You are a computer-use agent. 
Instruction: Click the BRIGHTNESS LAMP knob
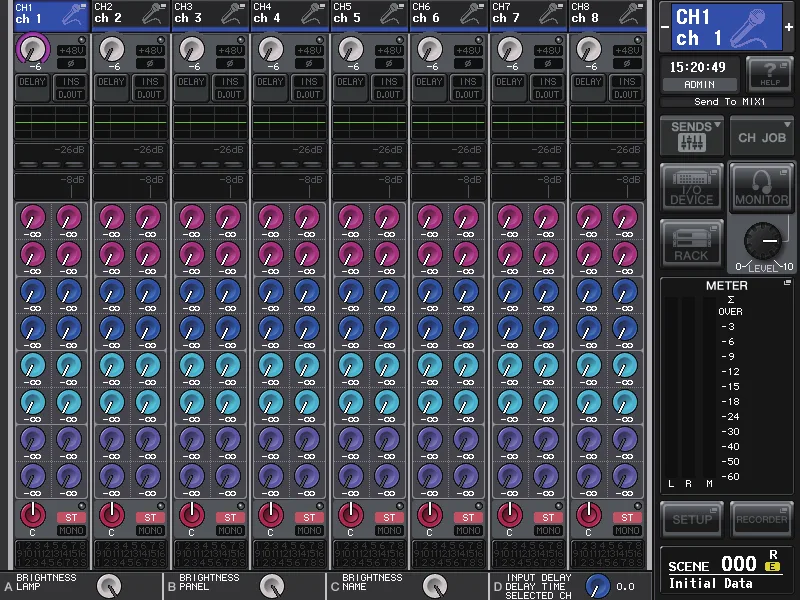(109, 586)
